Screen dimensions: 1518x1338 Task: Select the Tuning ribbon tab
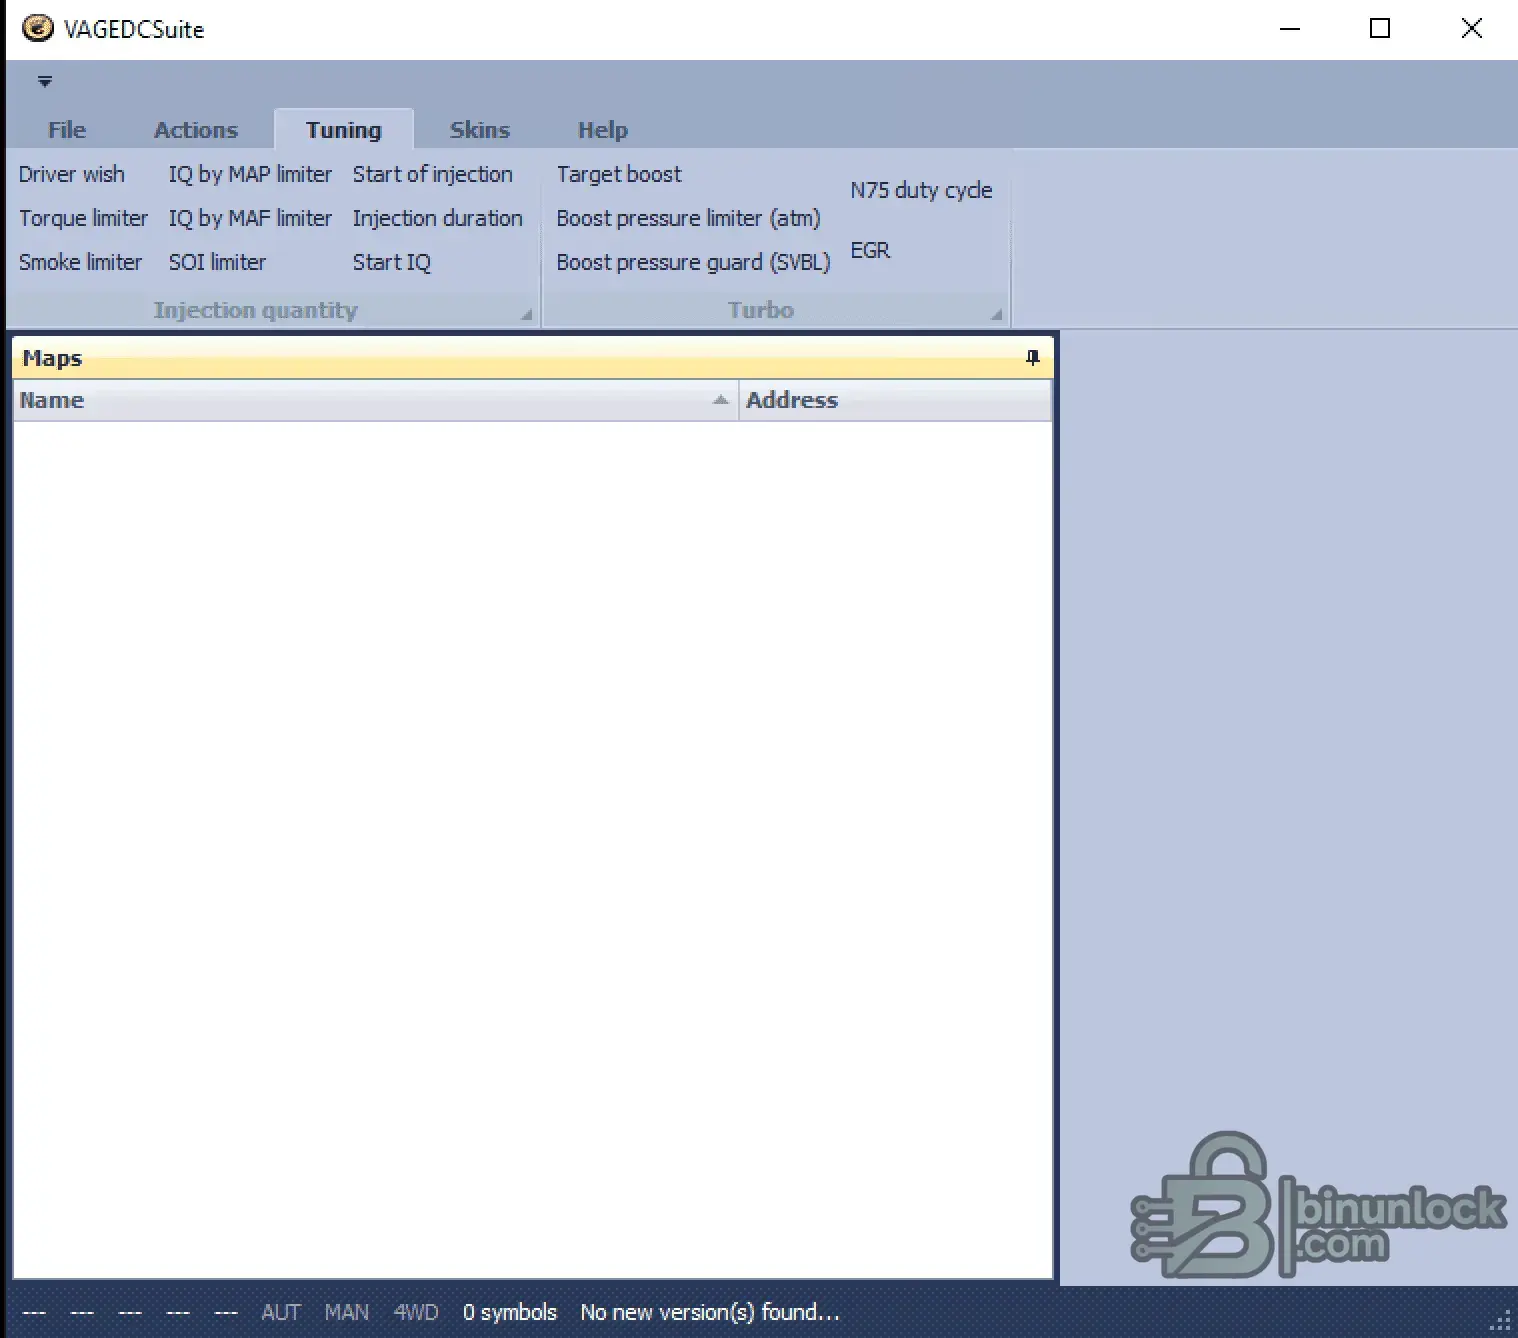click(x=344, y=130)
